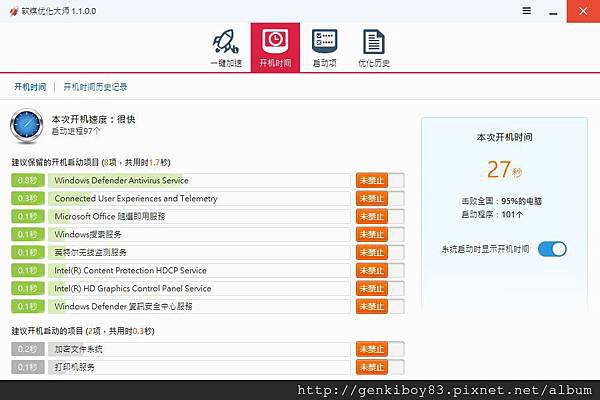Select 打印机服务 row text
Viewport: 600px width, 400px height.
(74, 367)
